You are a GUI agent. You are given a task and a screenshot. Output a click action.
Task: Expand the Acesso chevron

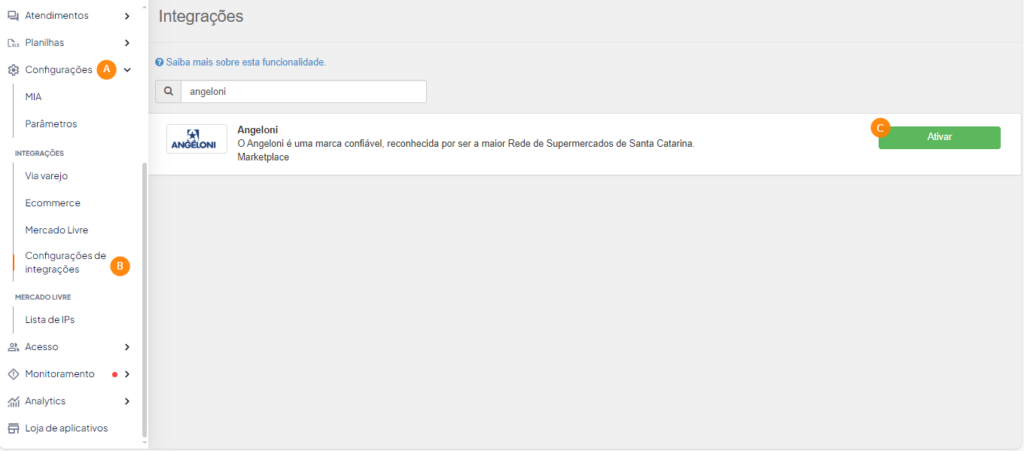coord(127,347)
